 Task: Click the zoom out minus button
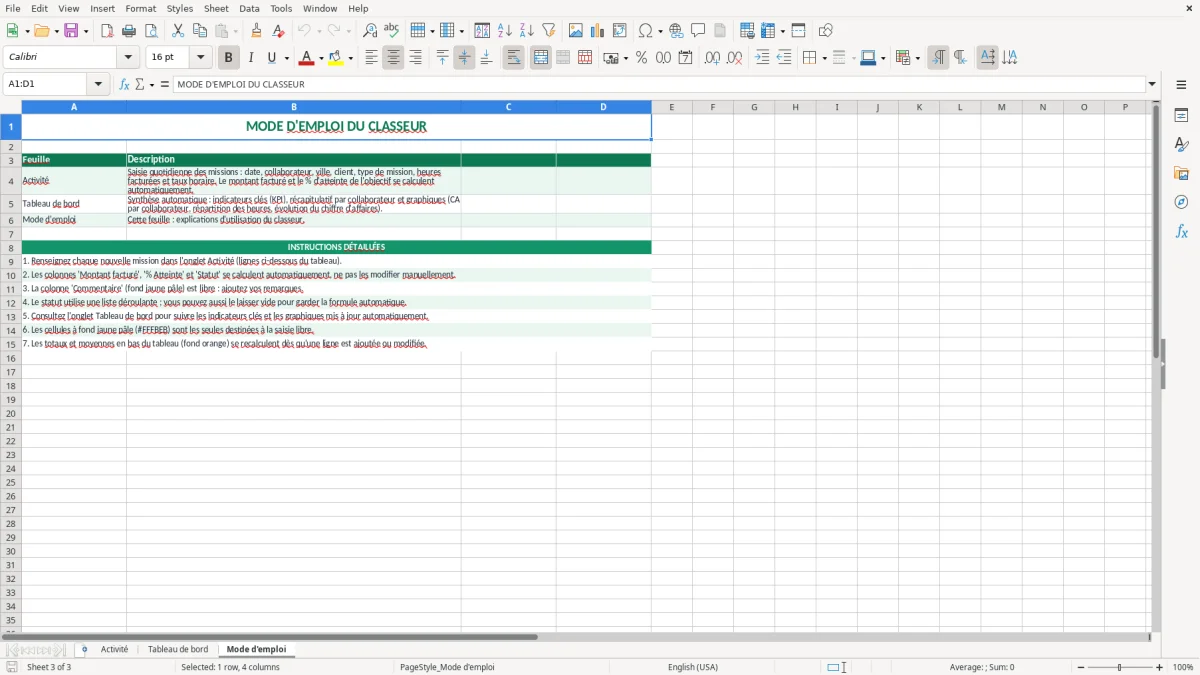(x=1081, y=667)
